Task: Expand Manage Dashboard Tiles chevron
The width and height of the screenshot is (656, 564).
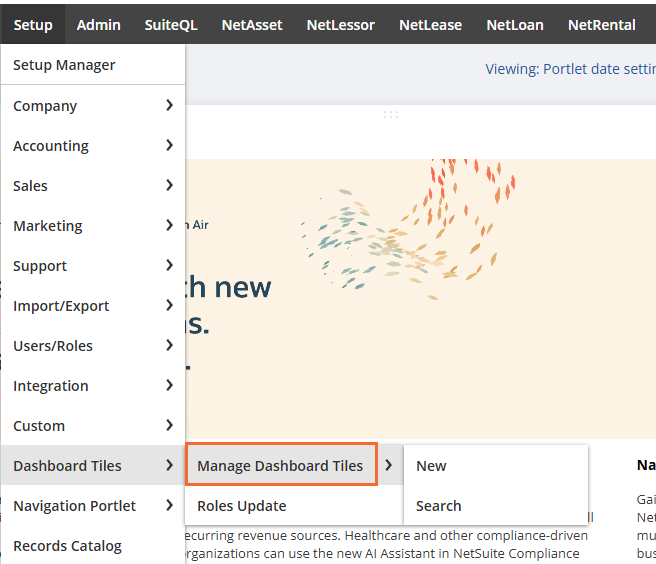Action: (389, 465)
